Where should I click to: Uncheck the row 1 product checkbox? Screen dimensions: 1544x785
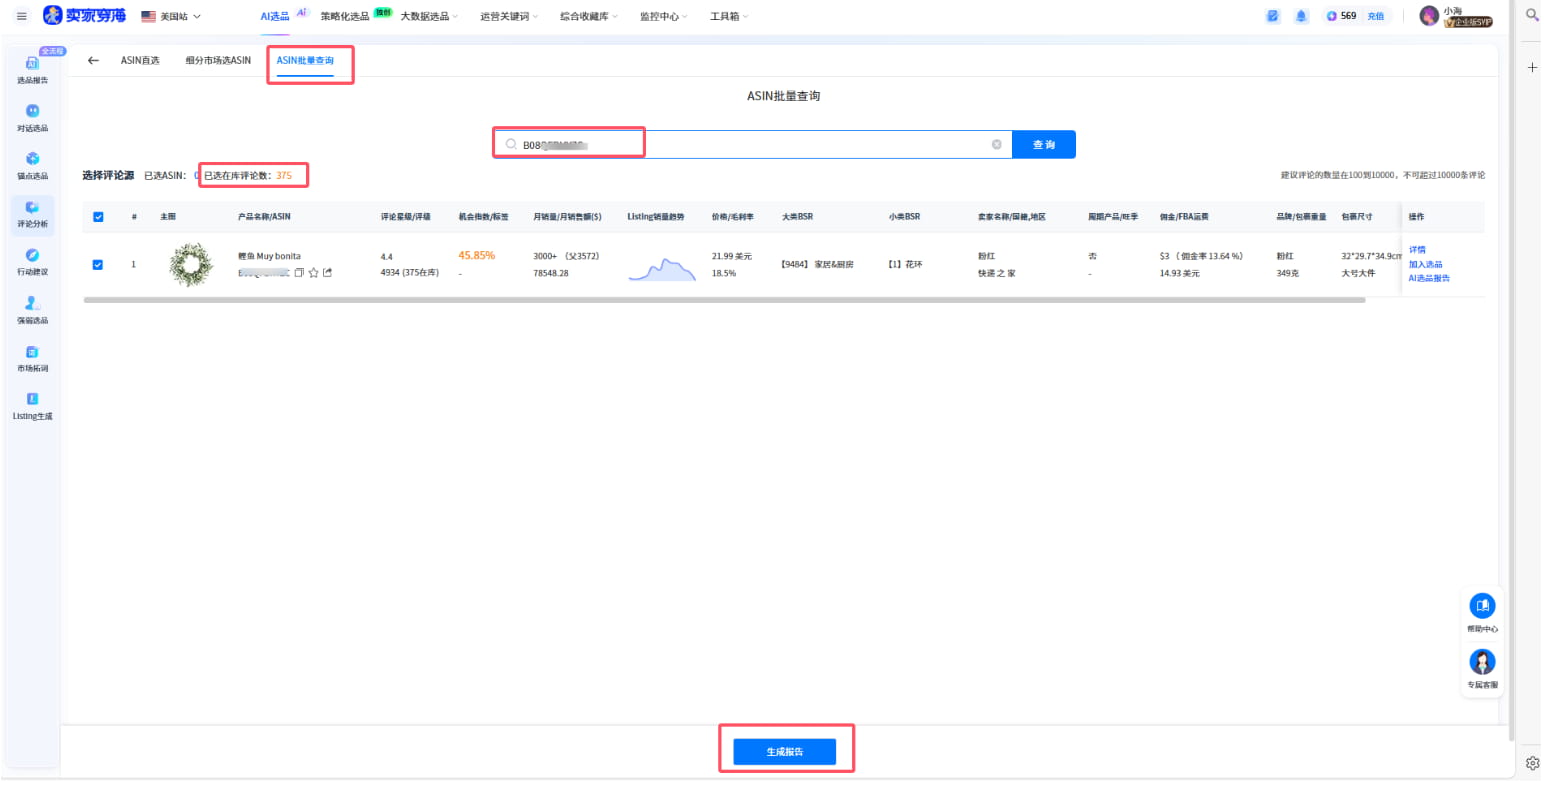pyautogui.click(x=98, y=265)
